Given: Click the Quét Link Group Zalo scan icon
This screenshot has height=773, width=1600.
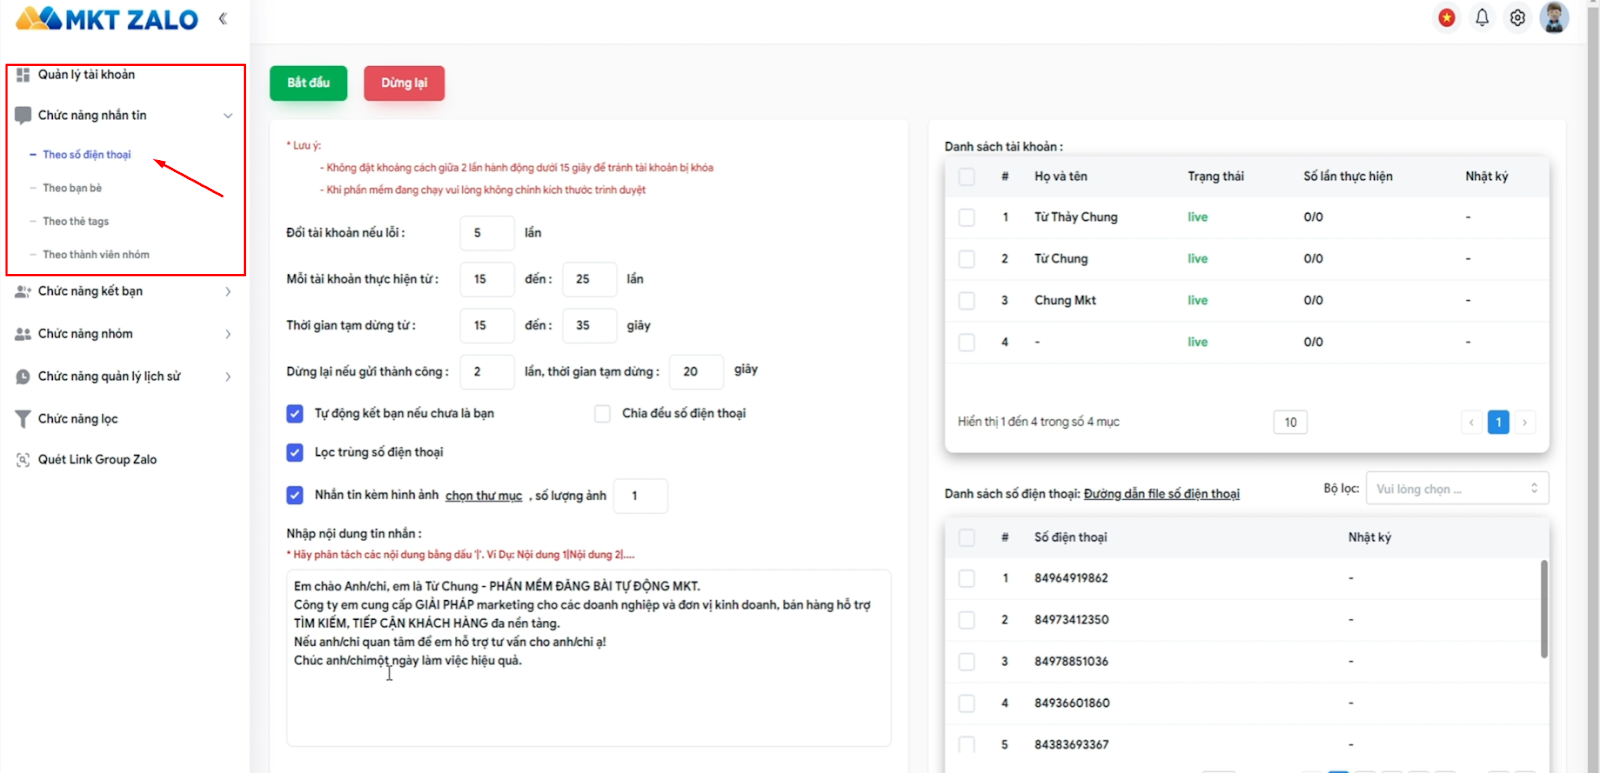Looking at the screenshot, I should coord(23,460).
